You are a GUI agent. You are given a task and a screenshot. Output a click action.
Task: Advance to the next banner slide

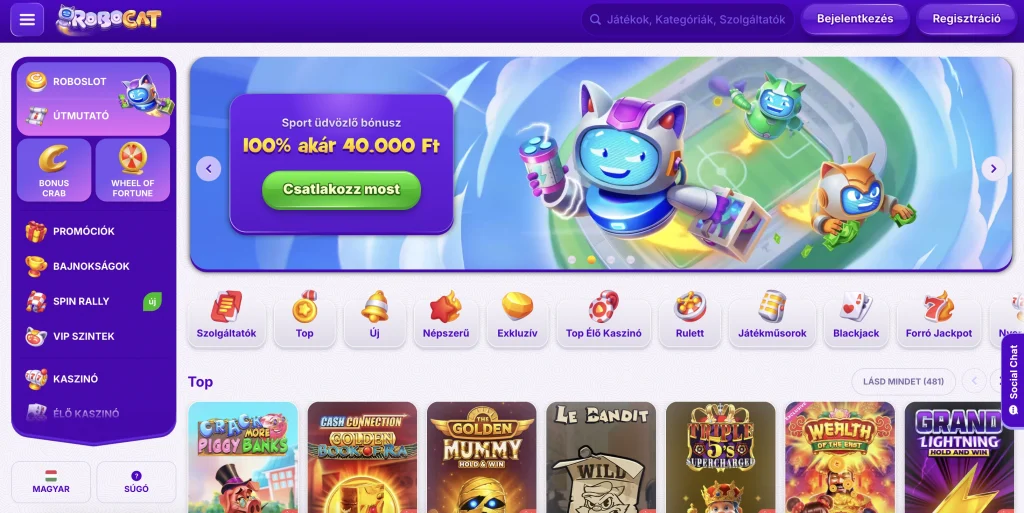click(x=993, y=168)
